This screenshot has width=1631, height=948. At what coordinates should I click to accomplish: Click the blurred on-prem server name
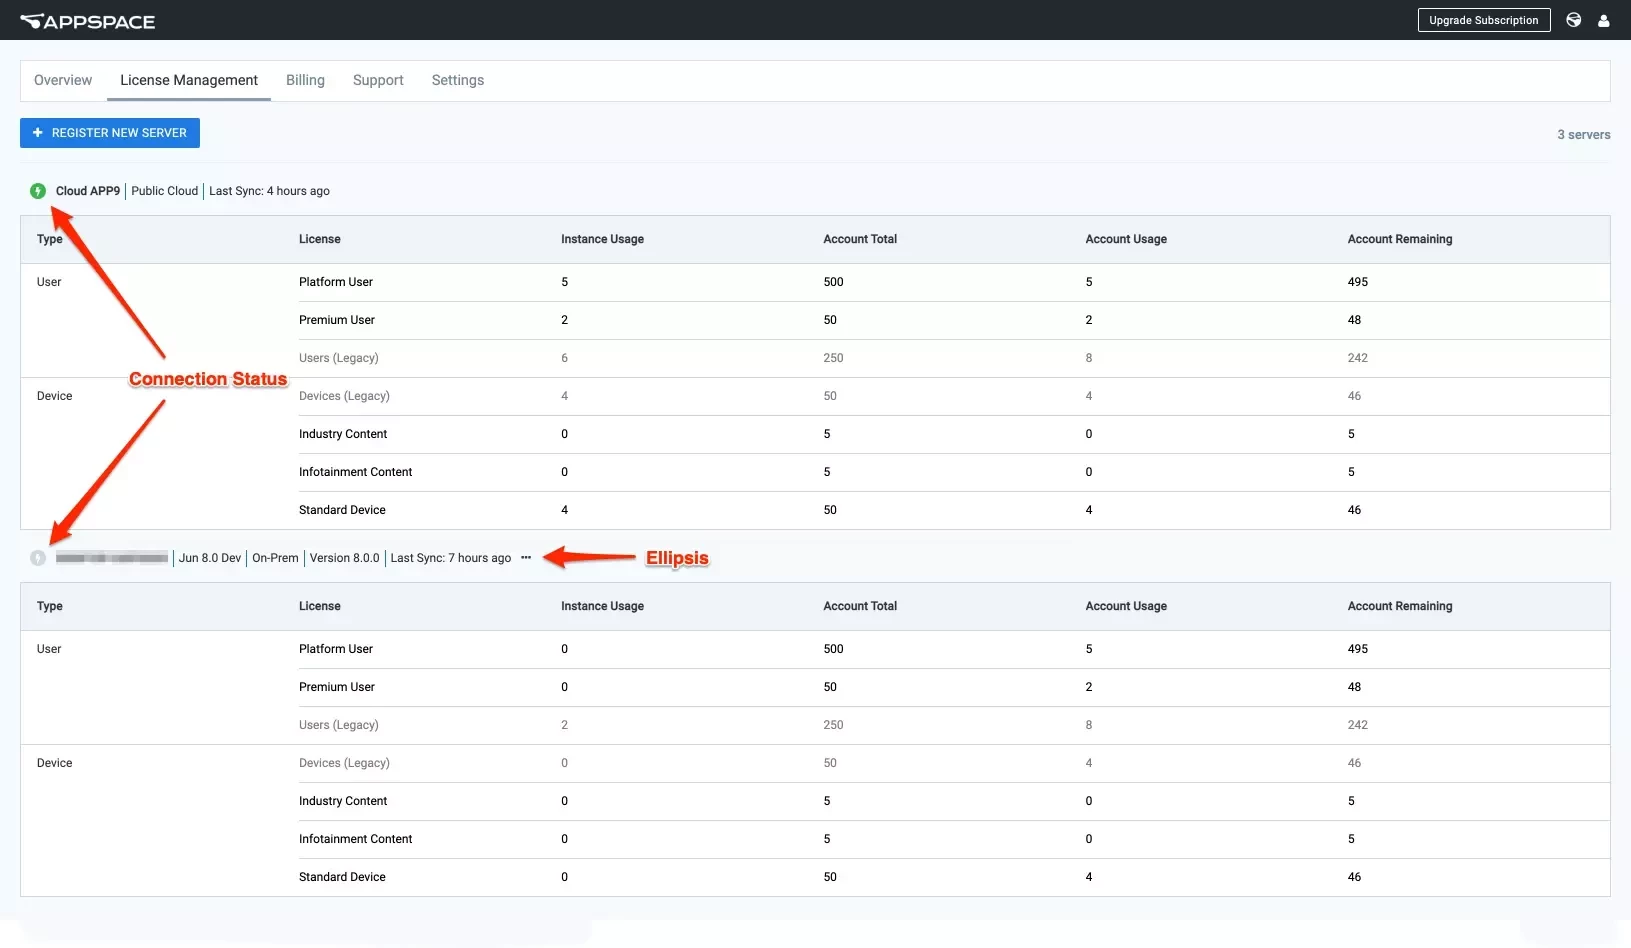(112, 558)
